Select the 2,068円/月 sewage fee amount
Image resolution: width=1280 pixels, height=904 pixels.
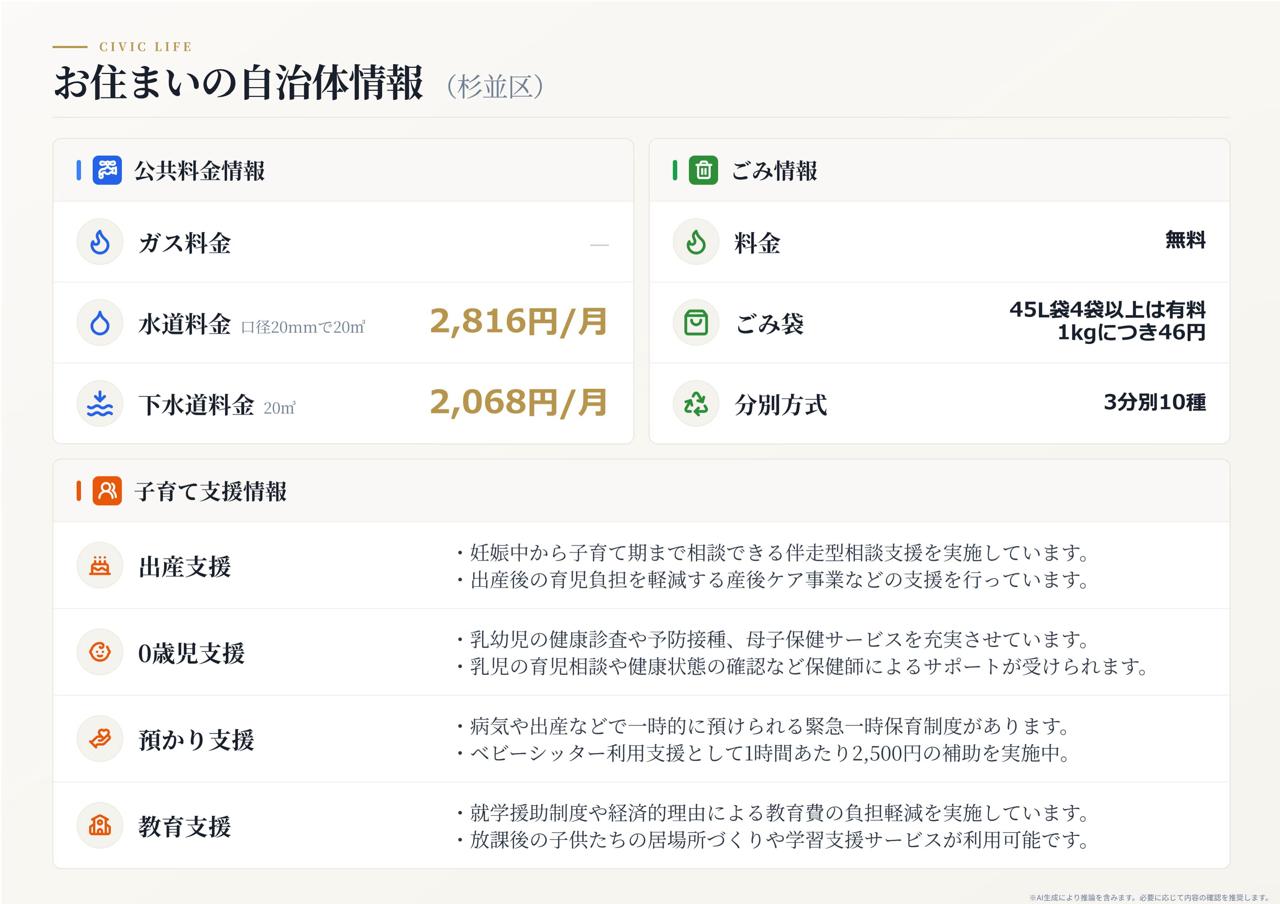click(519, 403)
